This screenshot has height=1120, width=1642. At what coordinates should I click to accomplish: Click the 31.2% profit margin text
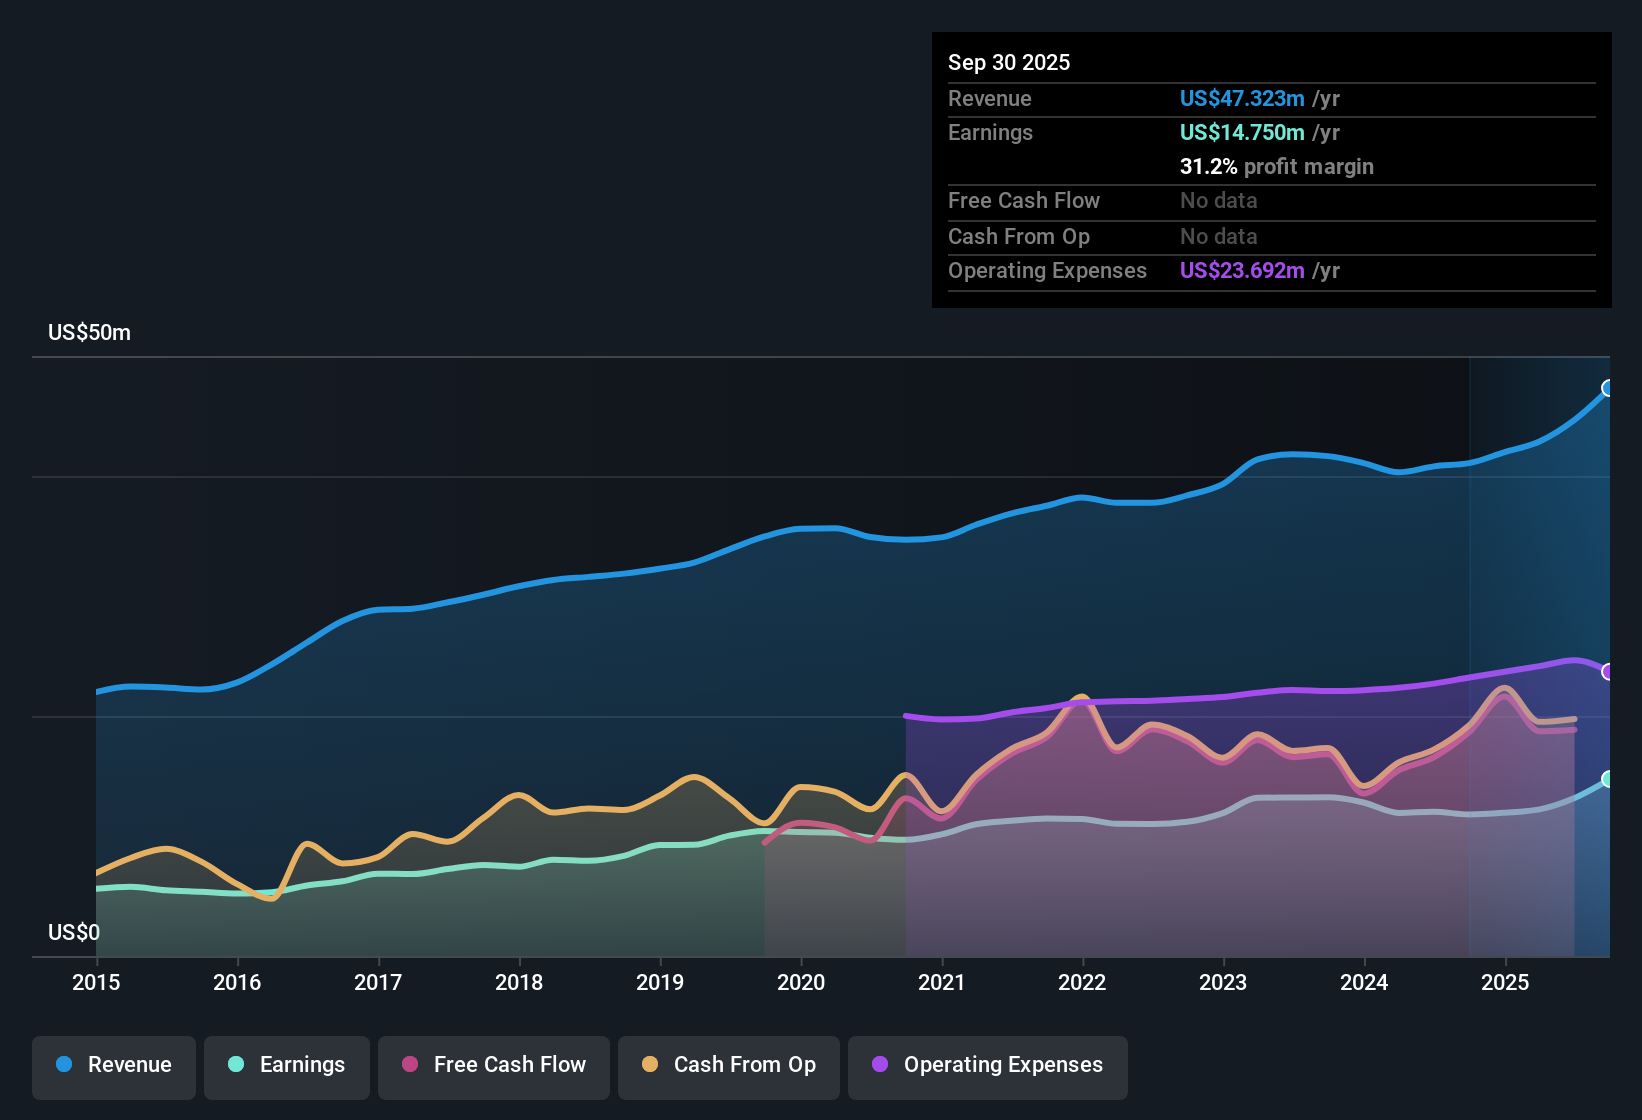(1277, 167)
